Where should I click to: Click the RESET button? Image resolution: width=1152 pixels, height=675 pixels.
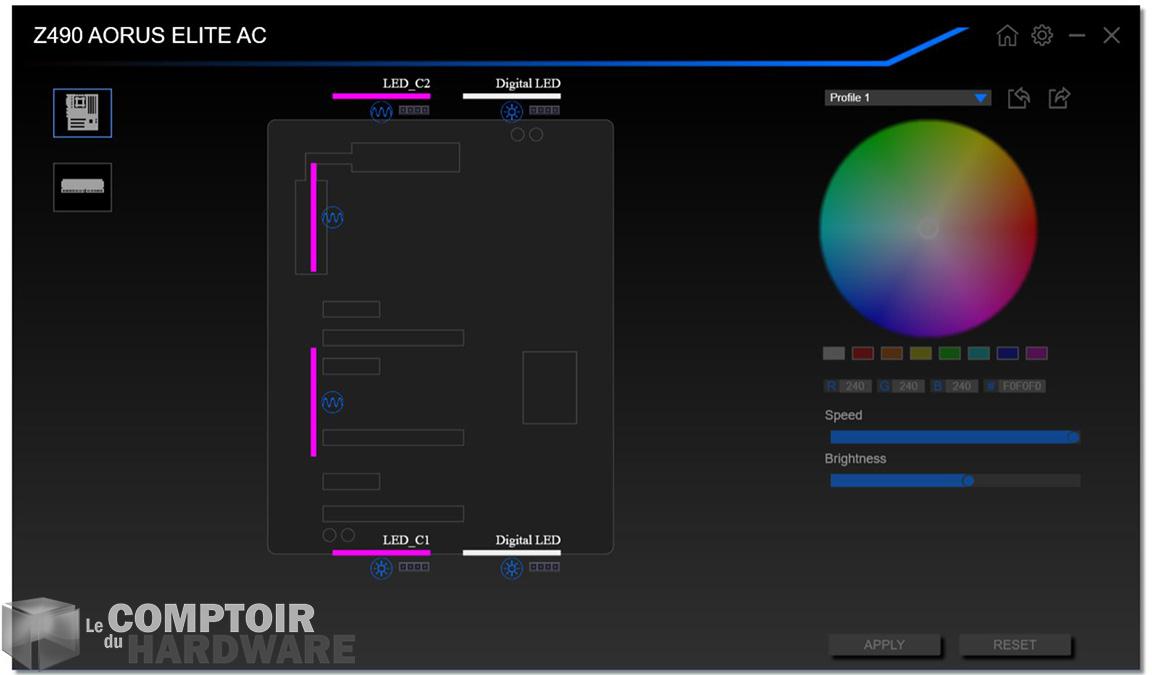(x=1015, y=645)
